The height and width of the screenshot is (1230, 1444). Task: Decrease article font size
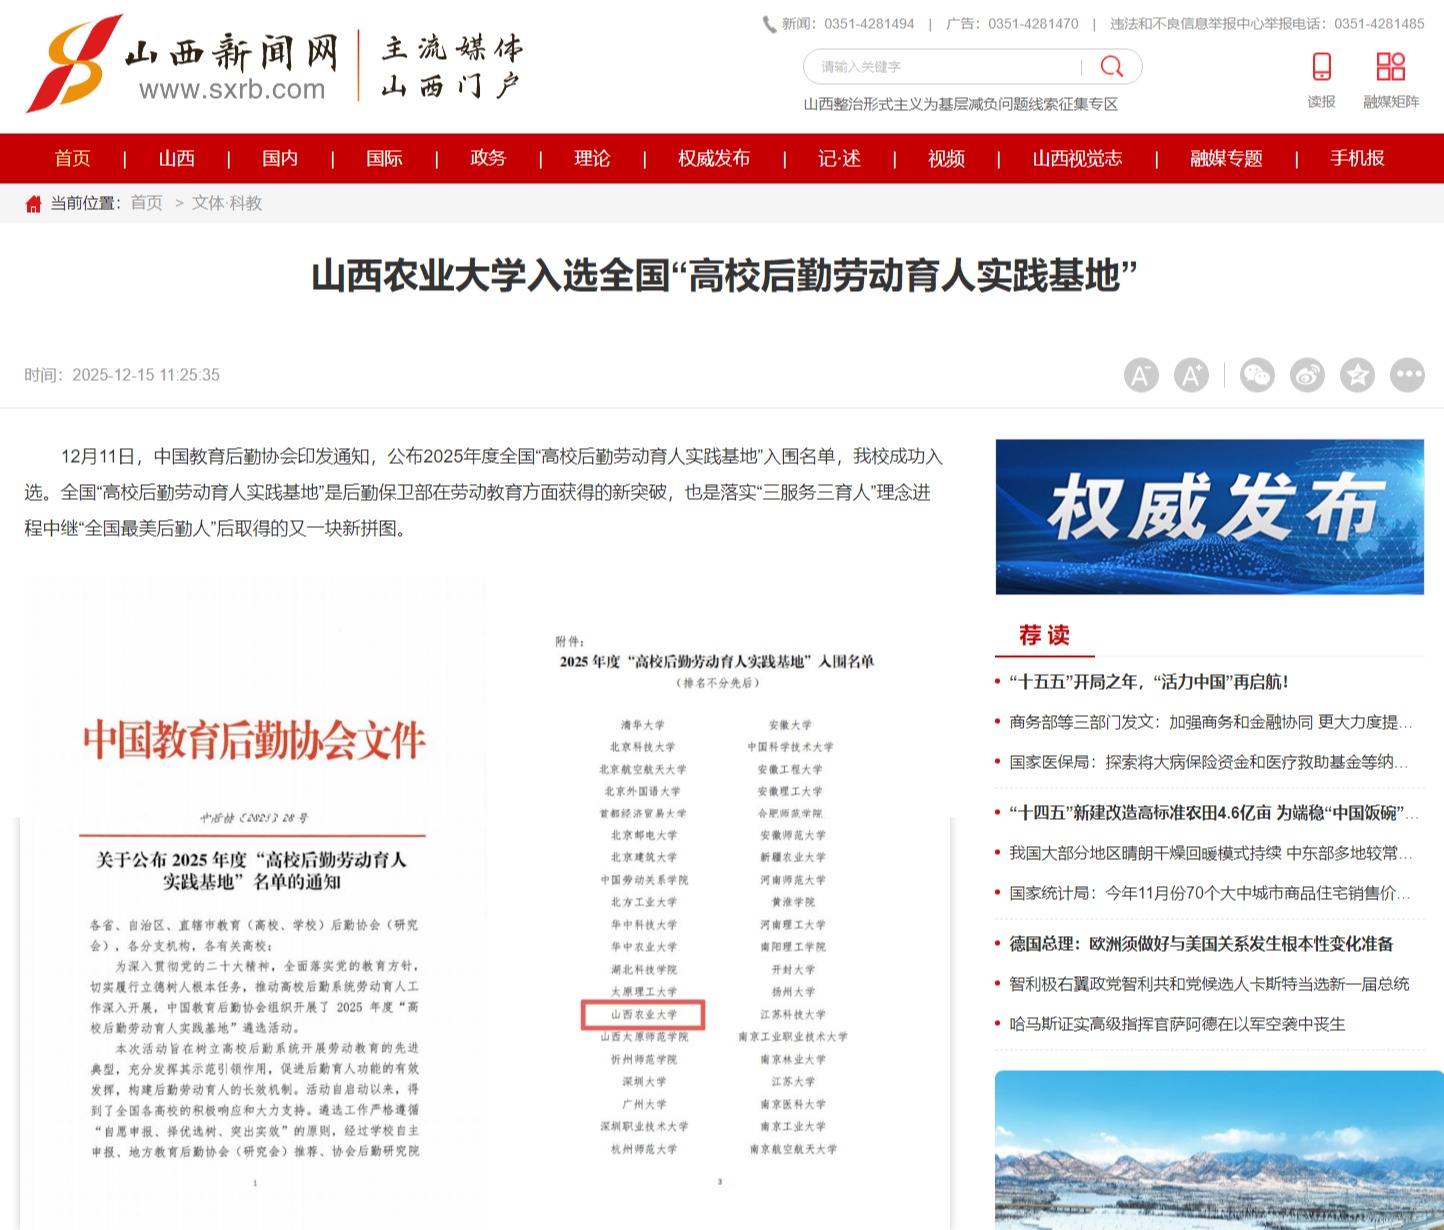coord(1141,375)
